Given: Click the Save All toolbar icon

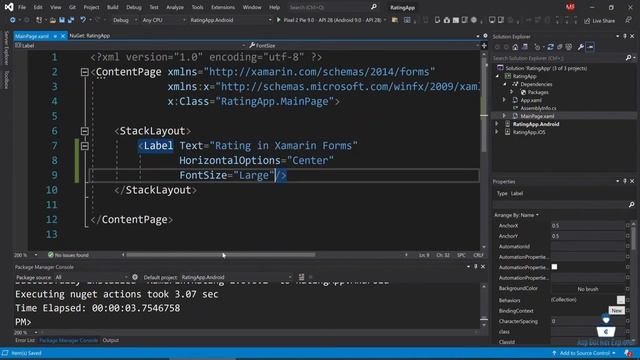Looking at the screenshot, I should click(71, 20).
